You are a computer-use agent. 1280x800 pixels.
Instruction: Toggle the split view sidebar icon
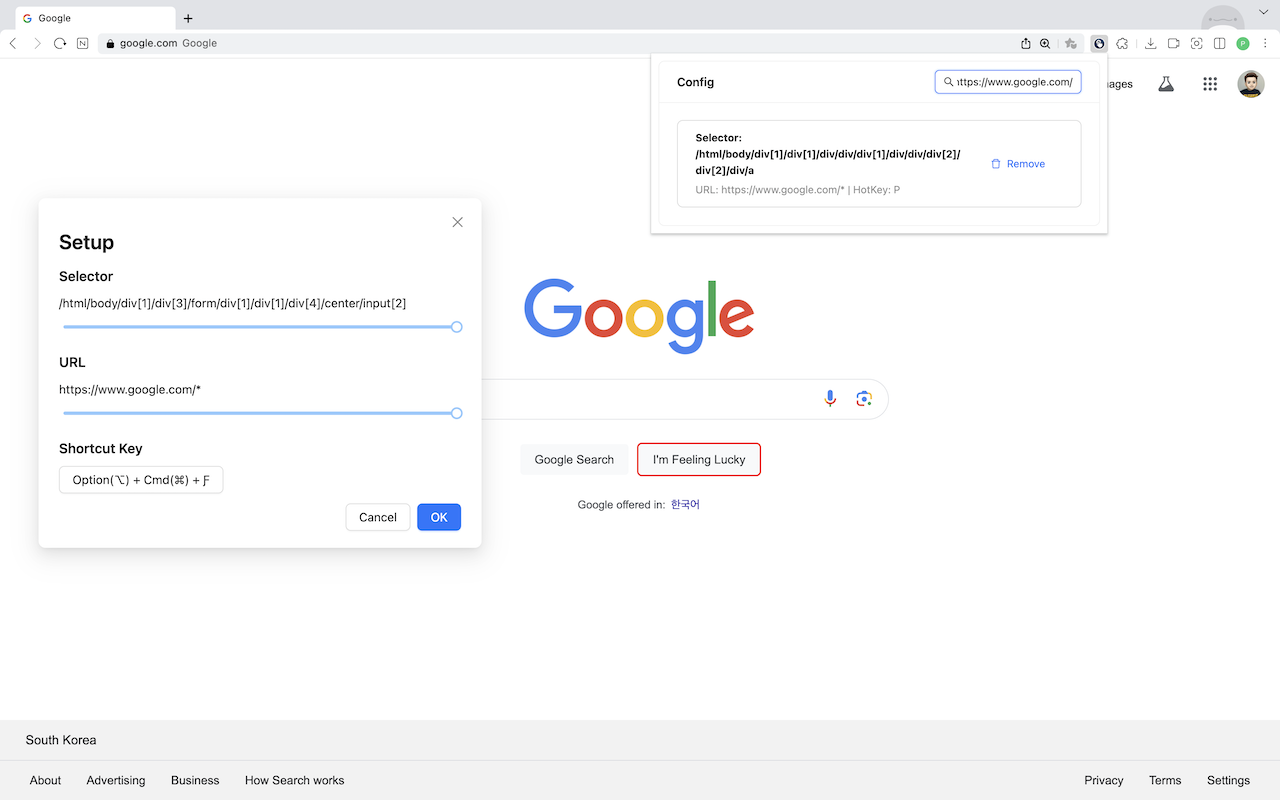[1220, 43]
